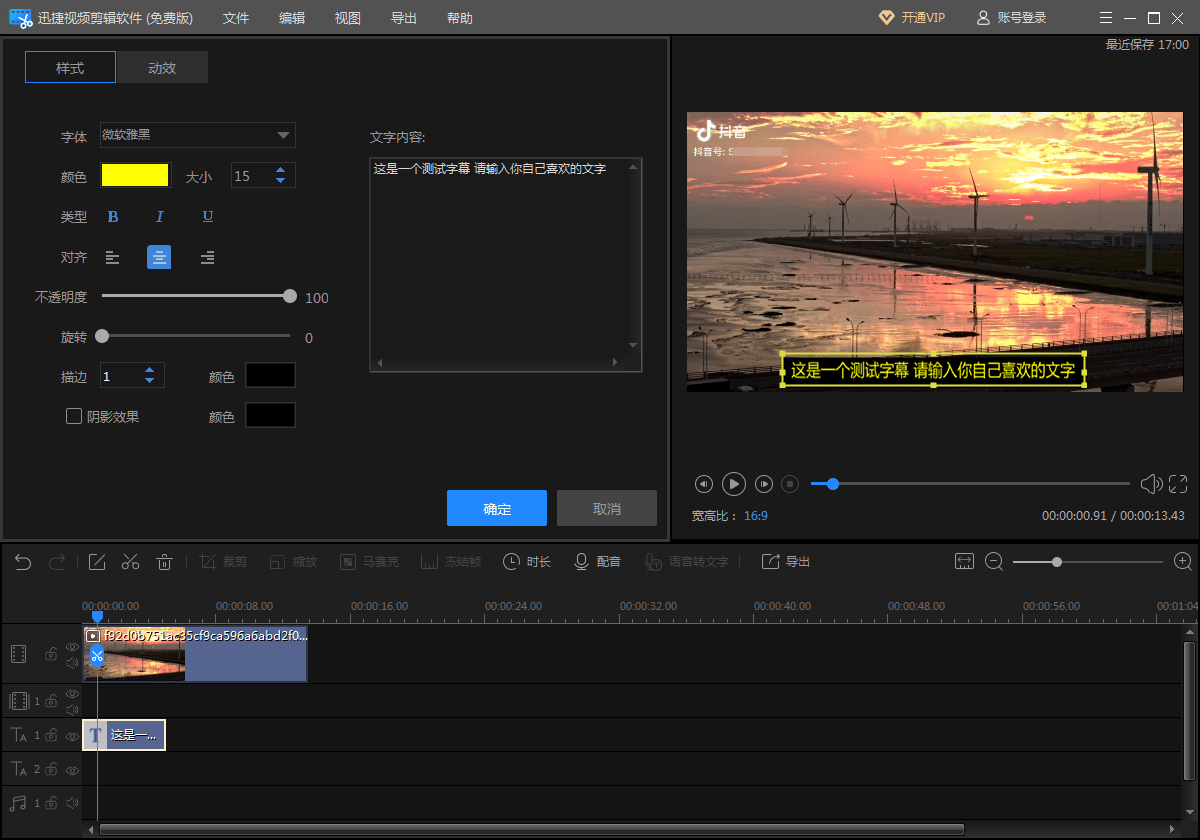The height and width of the screenshot is (840, 1200).
Task: Click 开通VIP link
Action: pyautogui.click(x=911, y=18)
